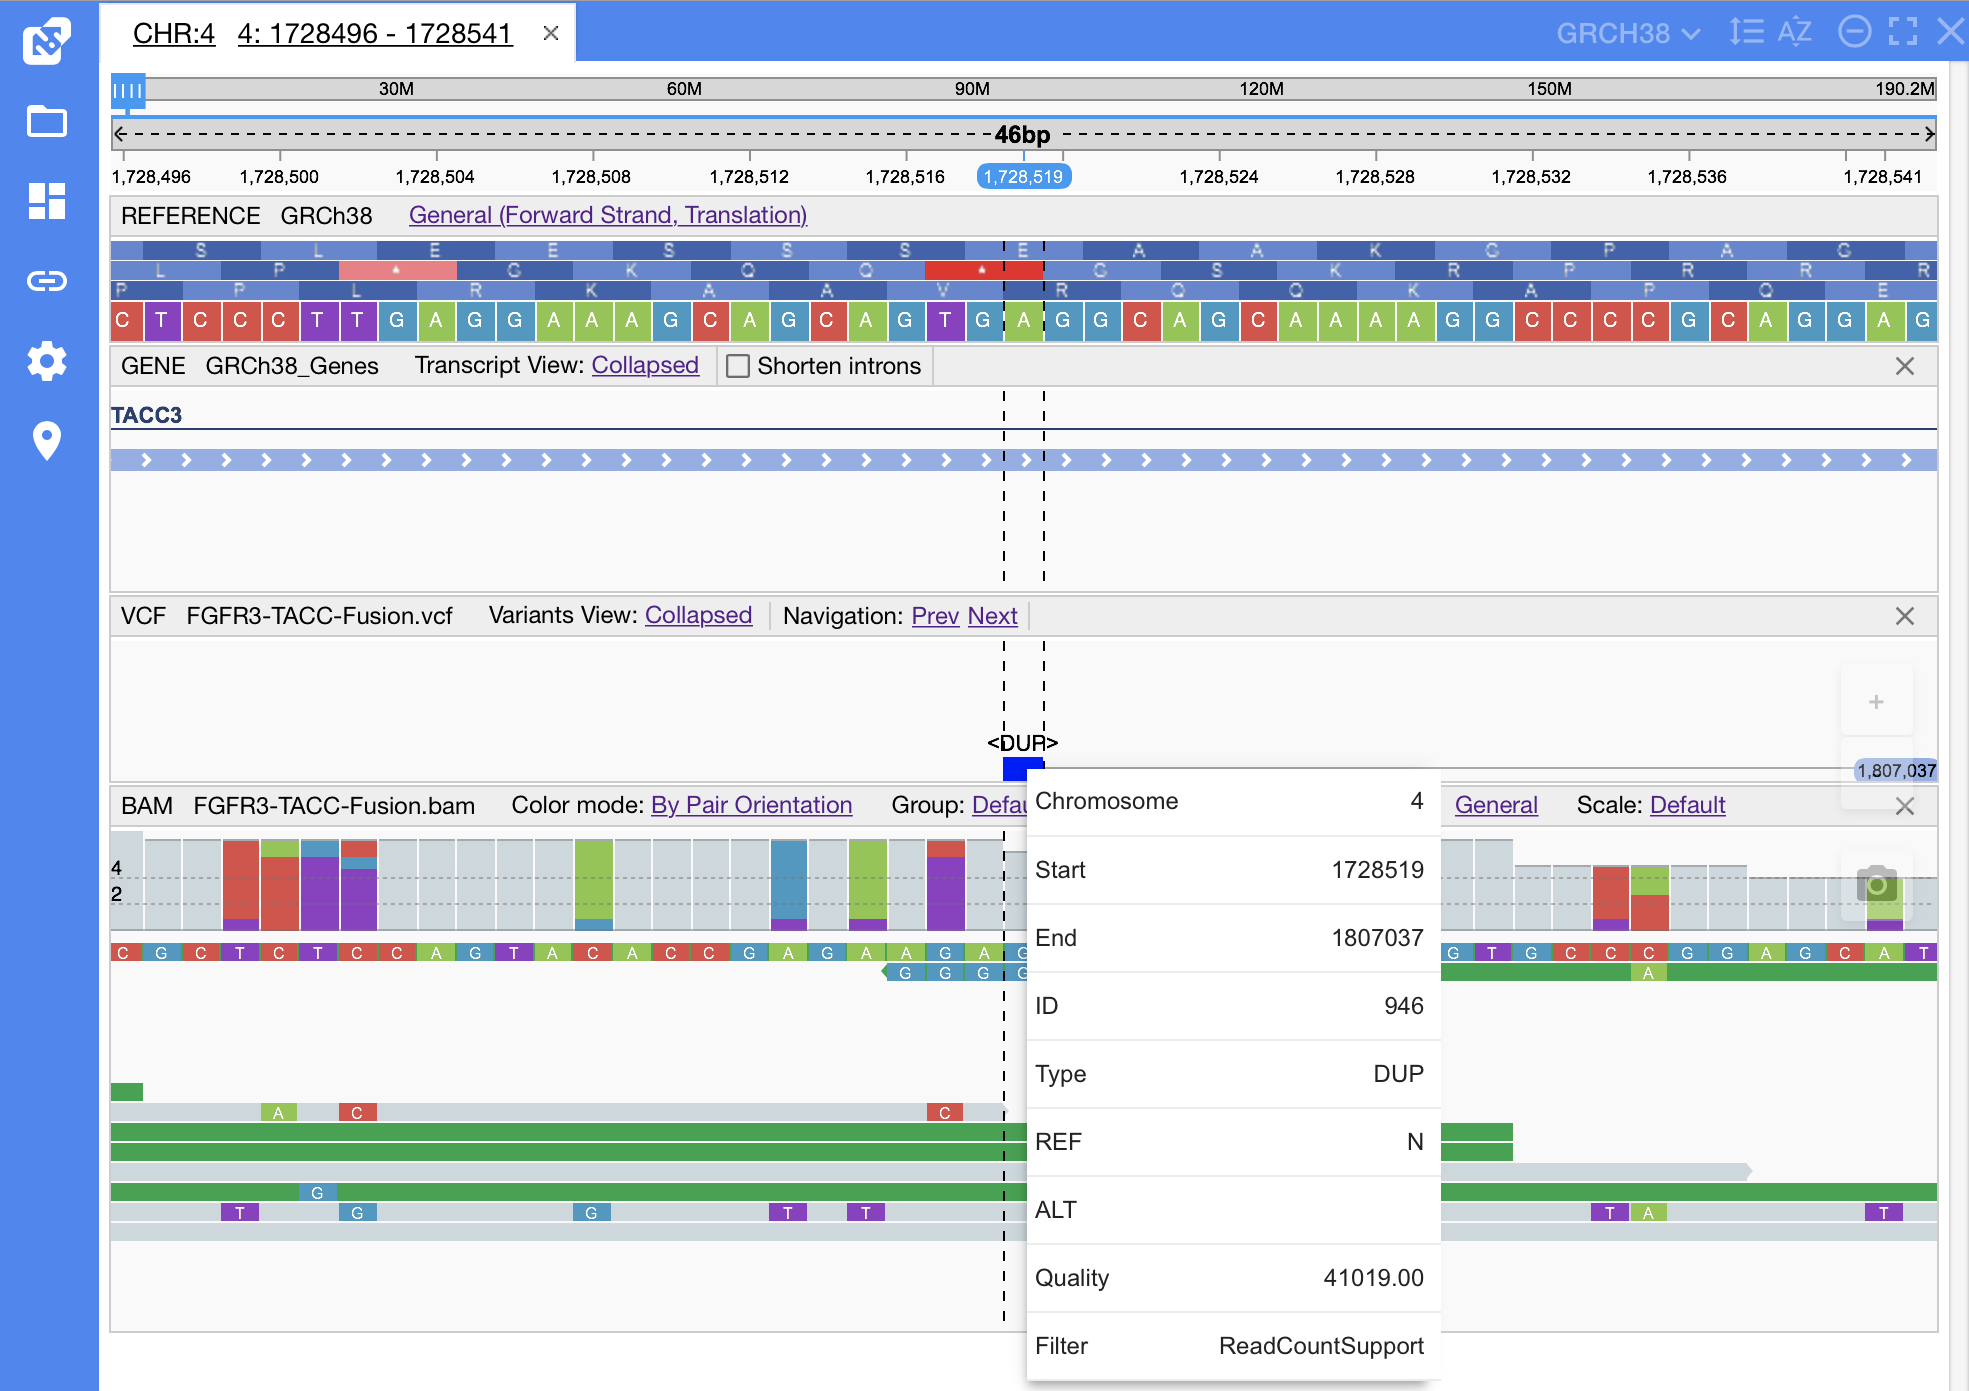Go to the Next variant in VCF navigation
The image size is (1969, 1391).
[992, 616]
